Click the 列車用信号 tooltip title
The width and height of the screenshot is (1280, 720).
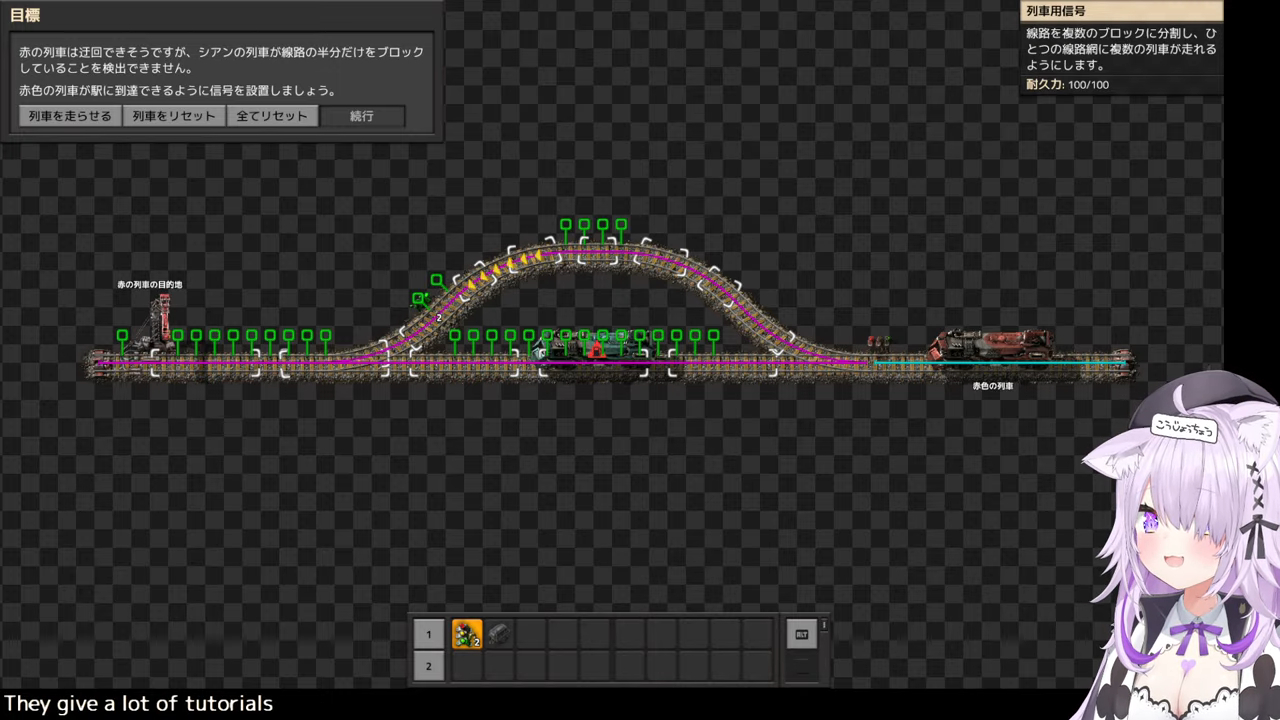(1056, 12)
